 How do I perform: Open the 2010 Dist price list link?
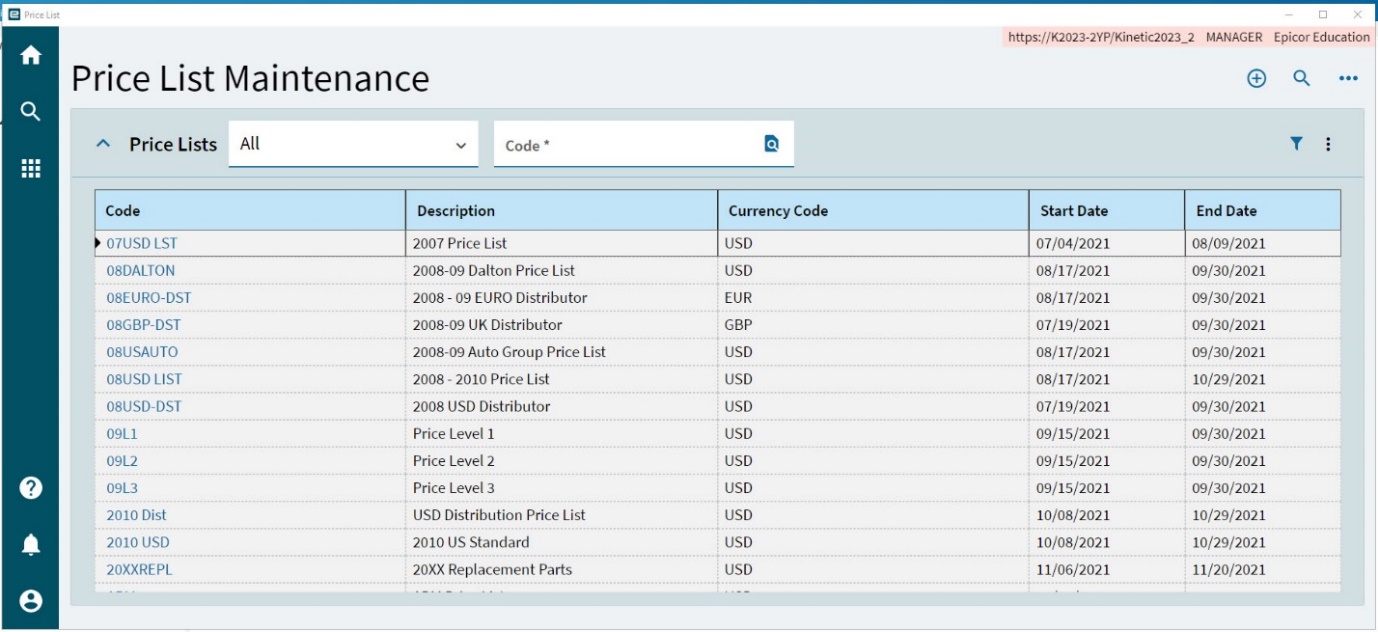(137, 515)
